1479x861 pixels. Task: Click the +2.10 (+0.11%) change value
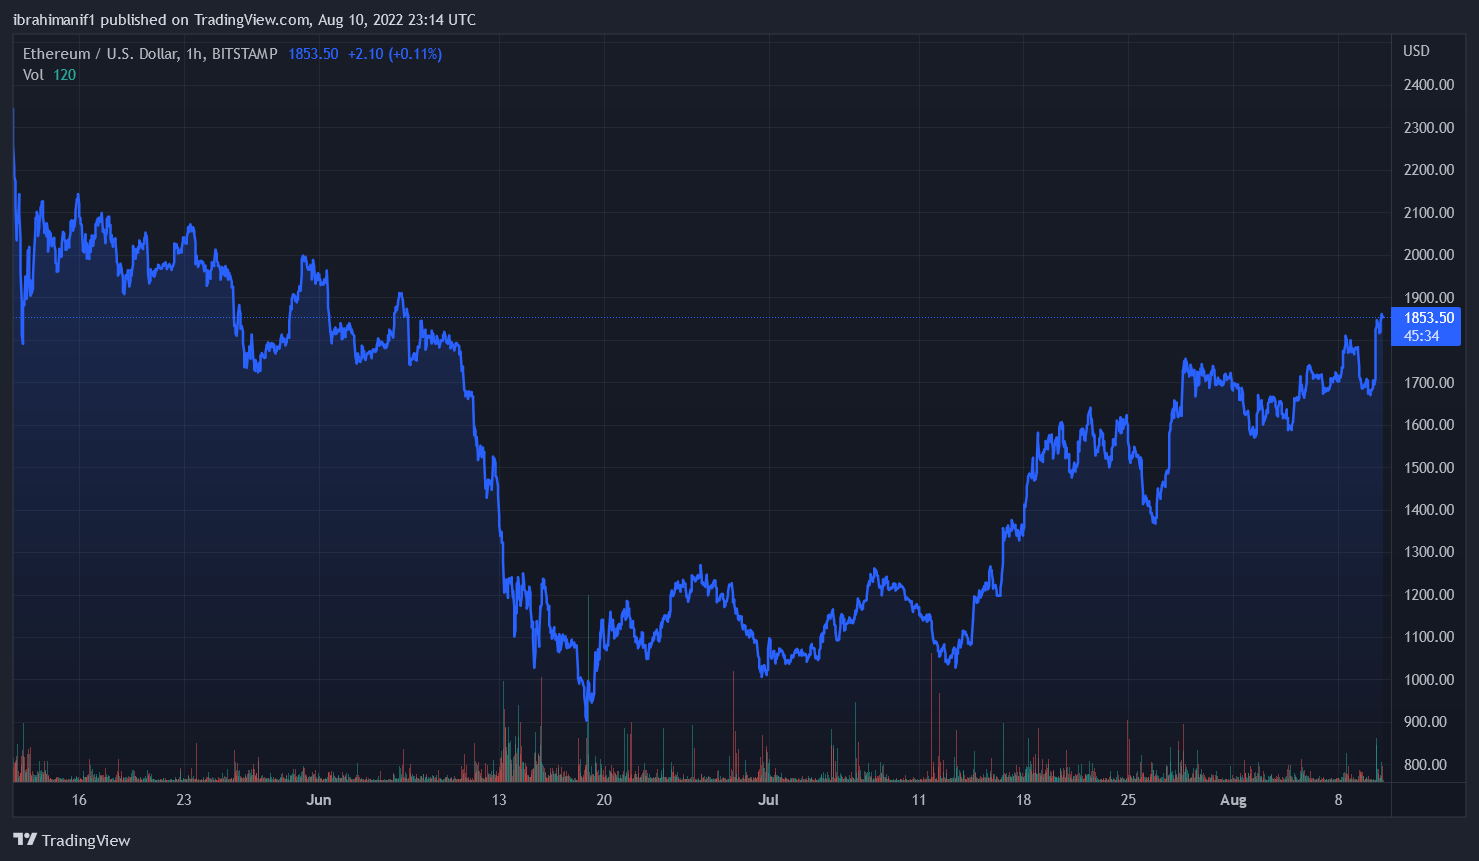coord(395,54)
